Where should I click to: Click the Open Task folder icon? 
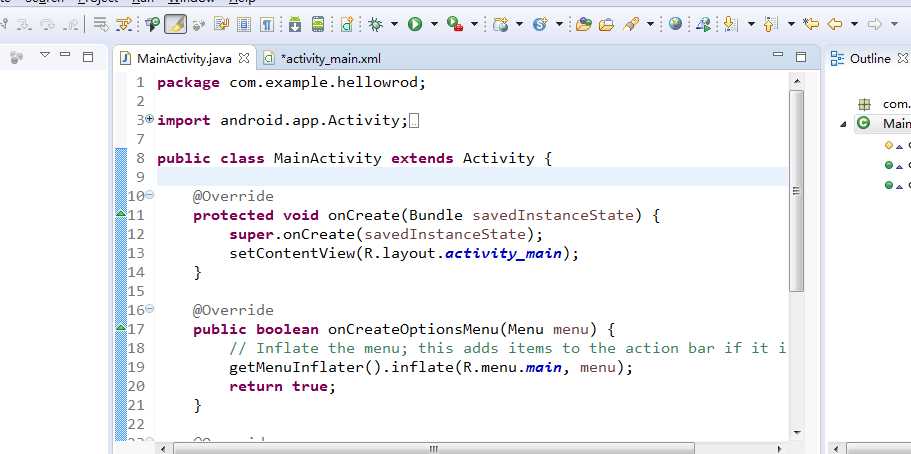(x=606, y=24)
